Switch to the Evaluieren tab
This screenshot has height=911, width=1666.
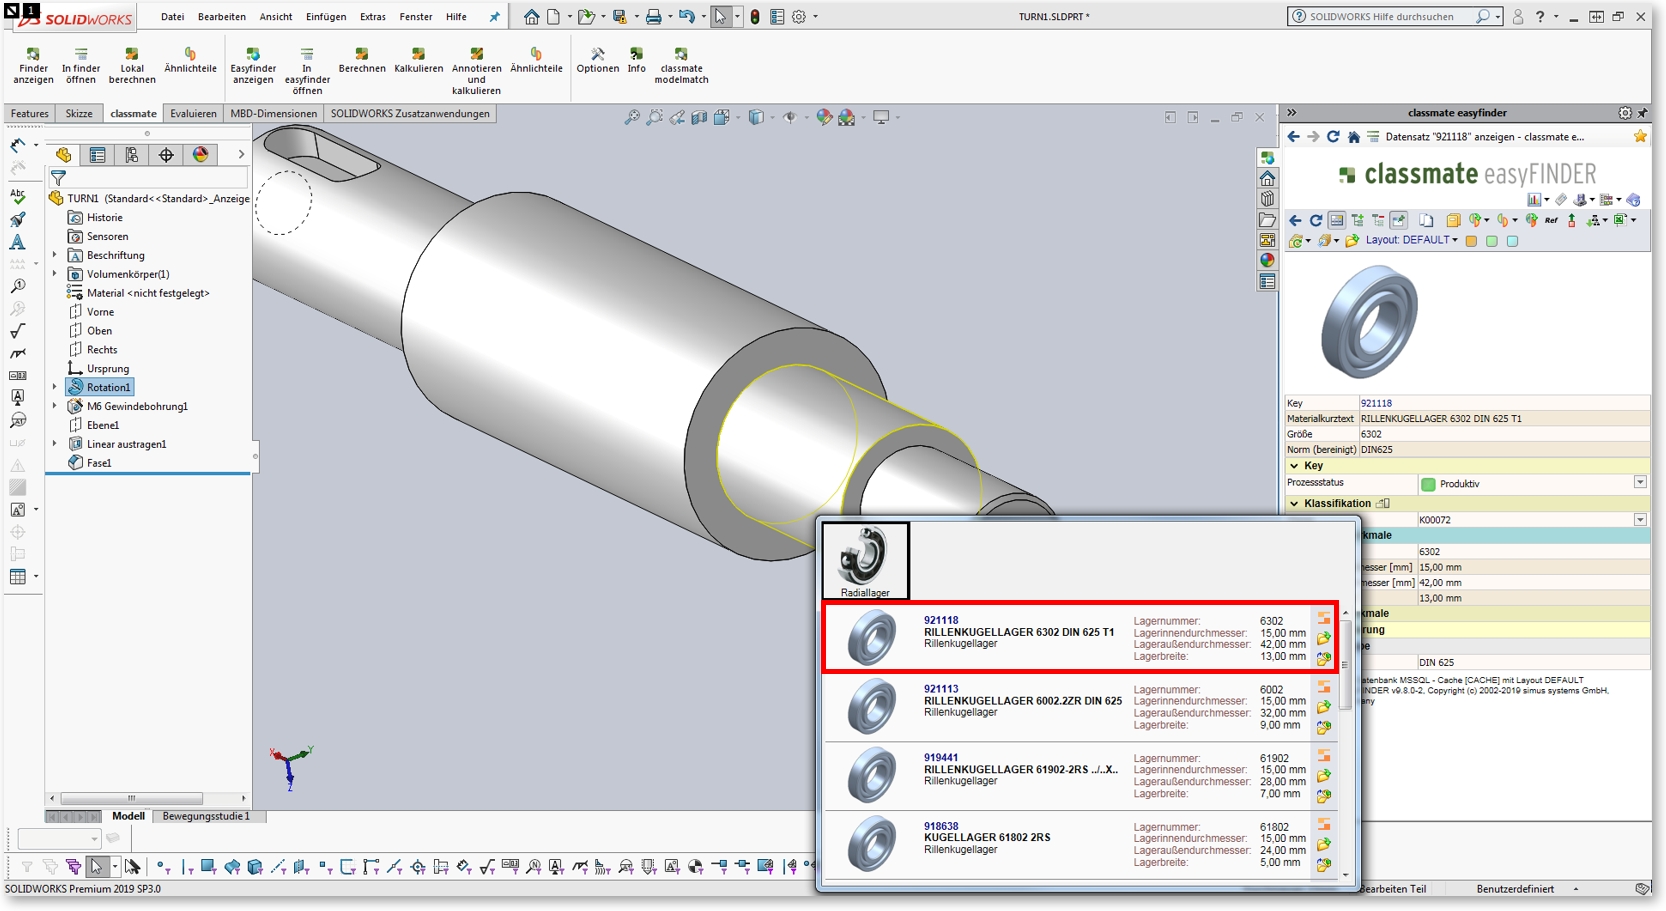click(x=193, y=114)
